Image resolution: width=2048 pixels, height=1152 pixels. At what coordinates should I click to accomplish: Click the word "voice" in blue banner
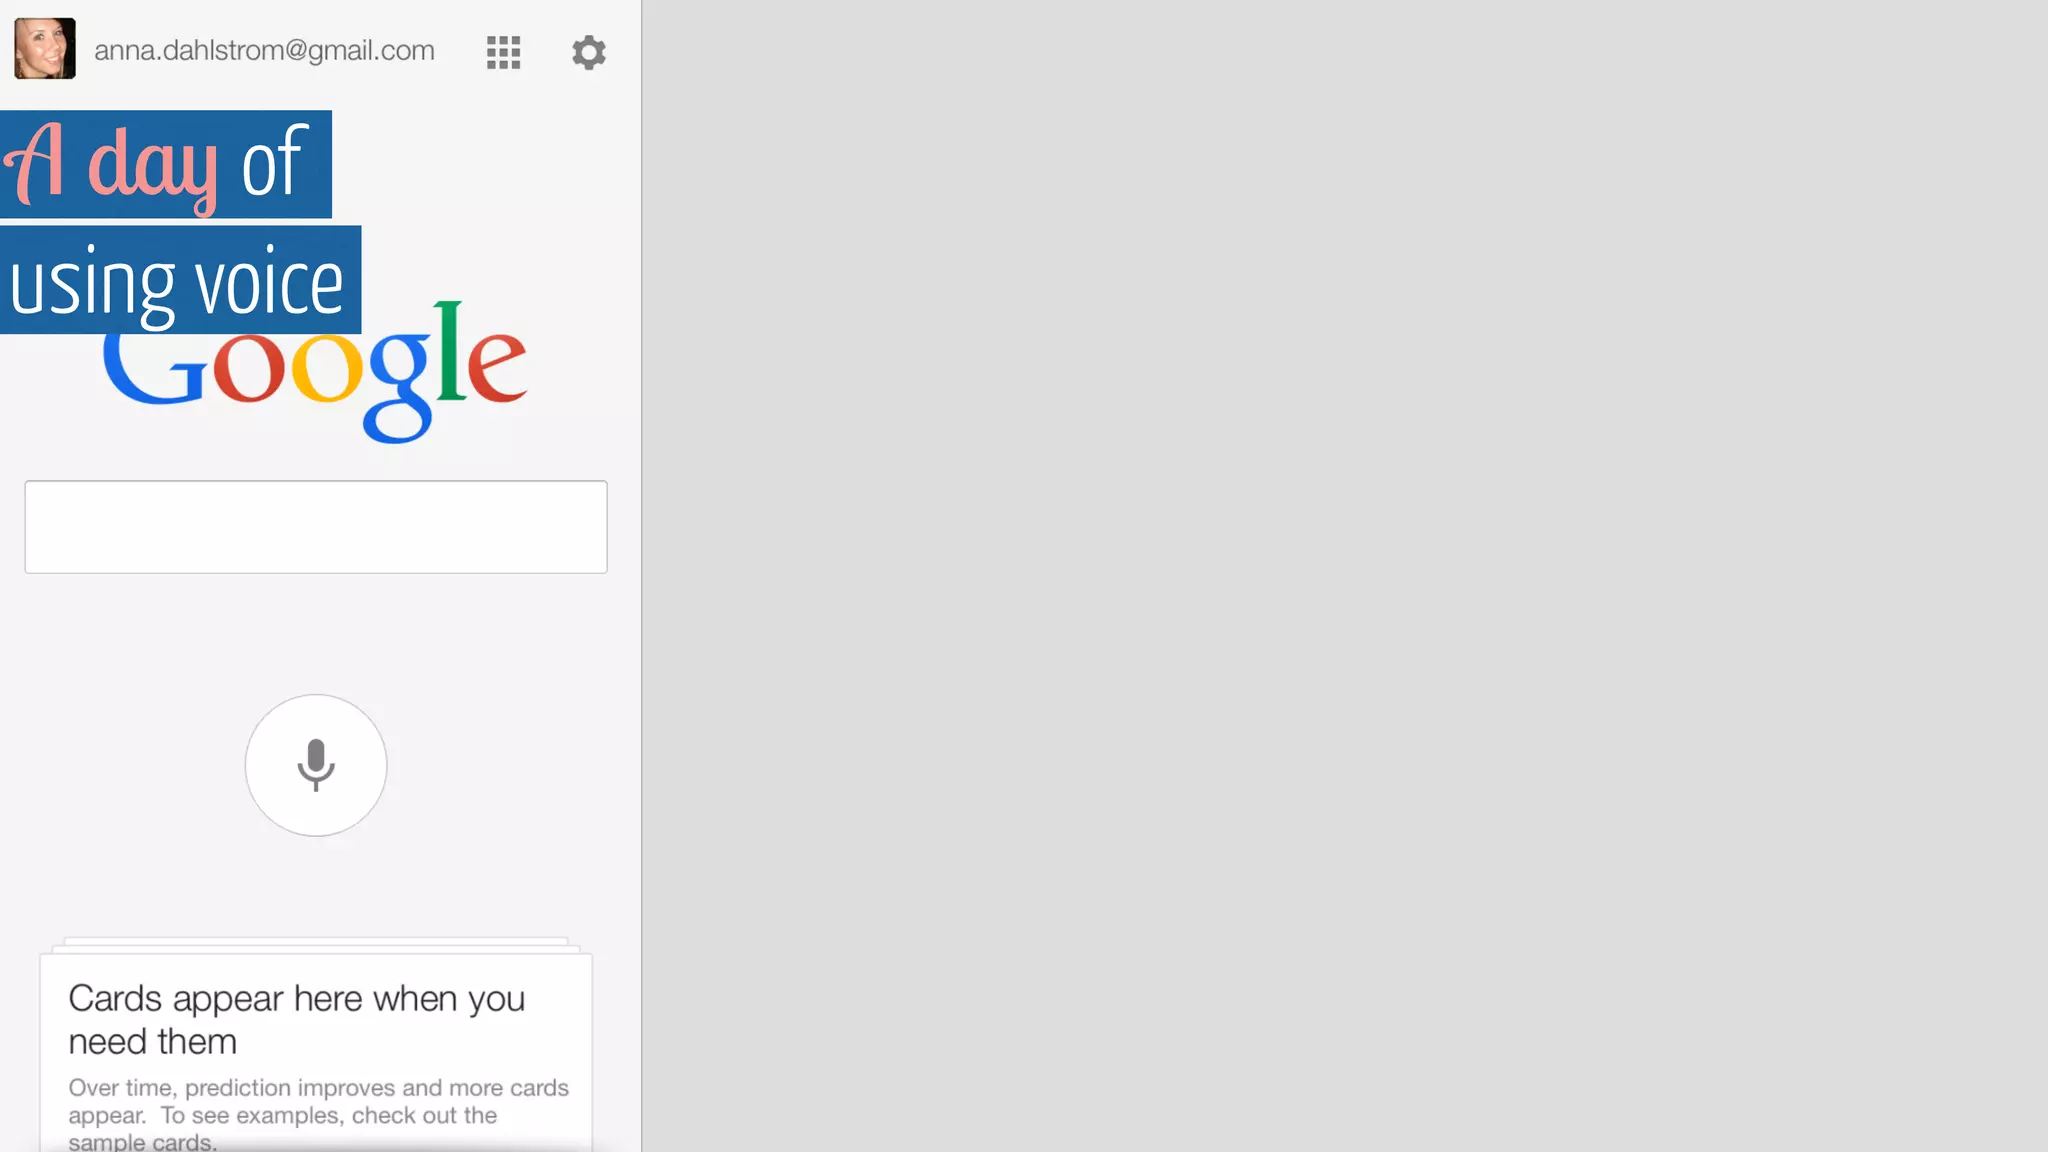tap(270, 282)
